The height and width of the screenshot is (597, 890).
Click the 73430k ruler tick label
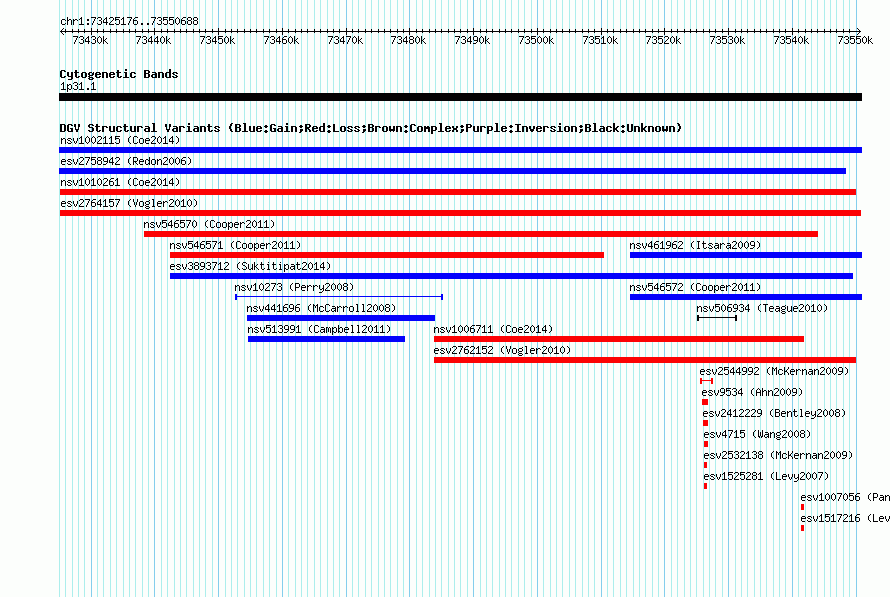90,40
